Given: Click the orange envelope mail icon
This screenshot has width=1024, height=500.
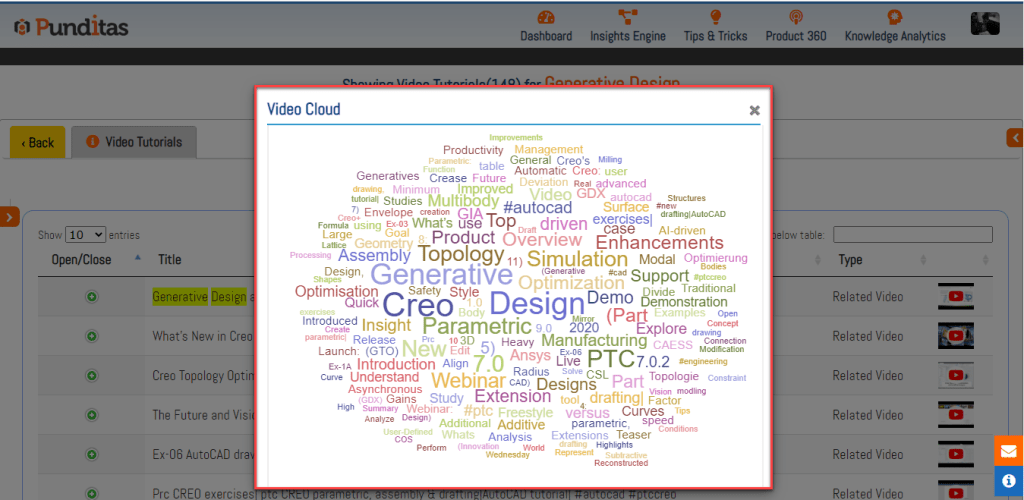Looking at the screenshot, I should point(1008,450).
